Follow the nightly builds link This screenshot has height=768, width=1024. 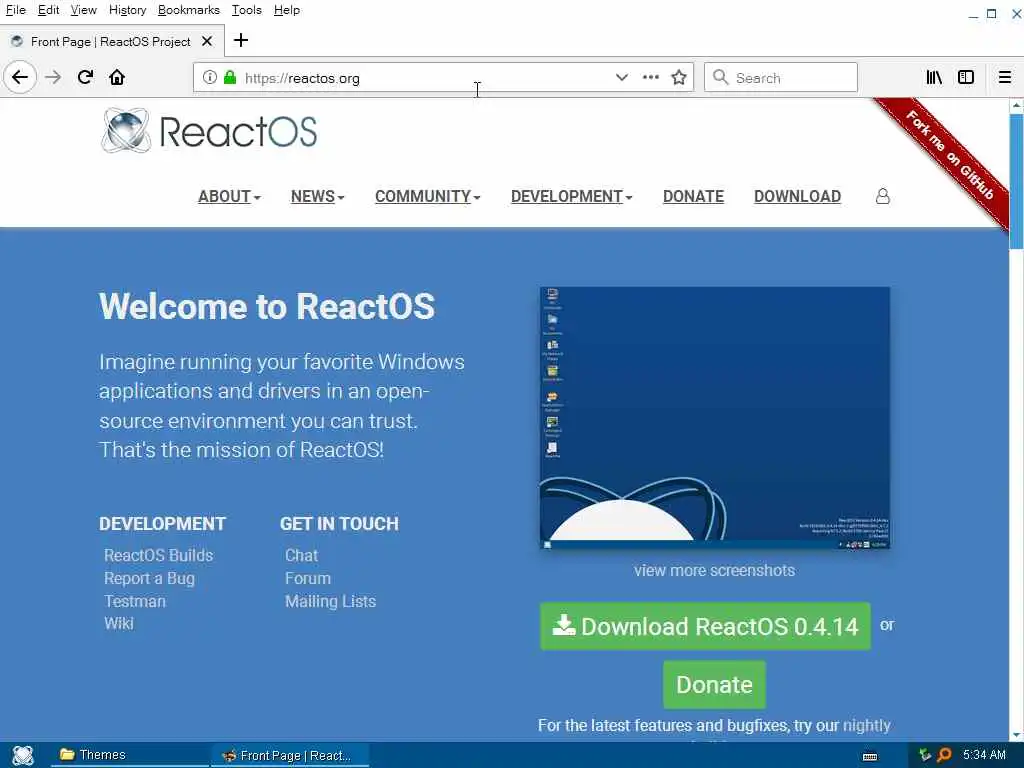[x=867, y=726]
